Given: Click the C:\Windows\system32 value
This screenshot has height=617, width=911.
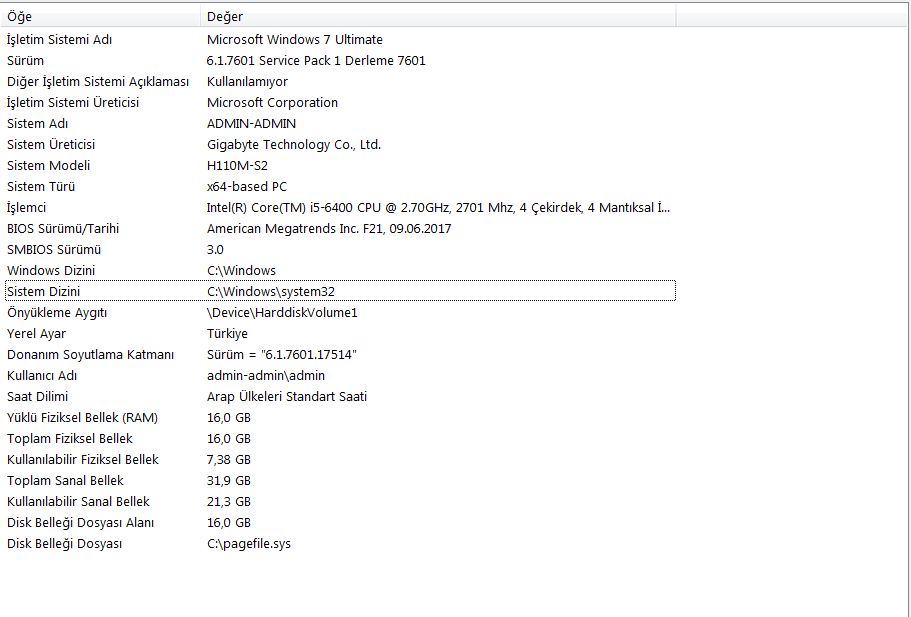Looking at the screenshot, I should coord(271,292).
